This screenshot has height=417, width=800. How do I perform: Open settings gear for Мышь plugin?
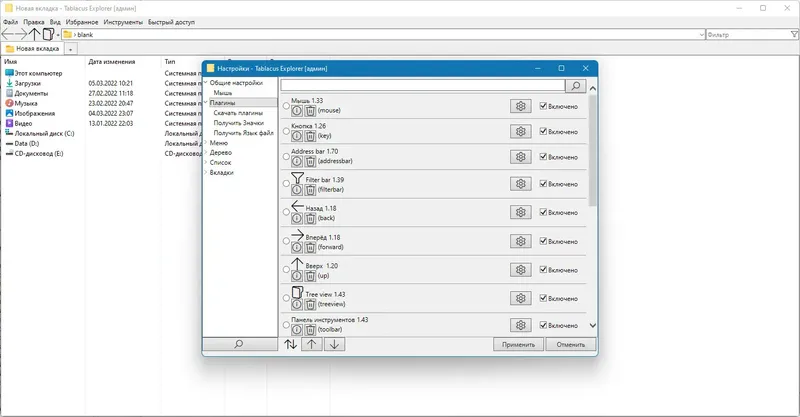(x=520, y=106)
